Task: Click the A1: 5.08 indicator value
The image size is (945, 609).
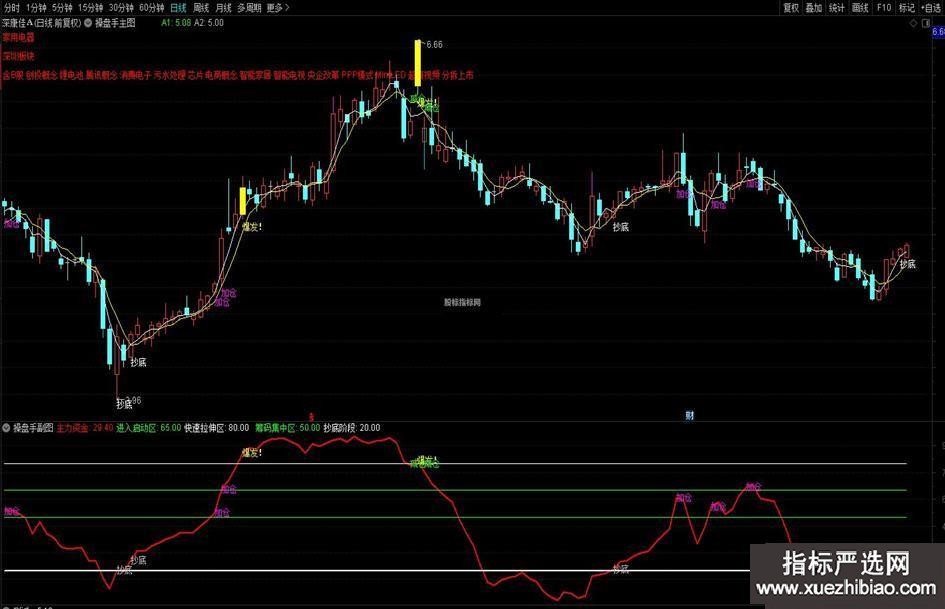Action: point(176,23)
